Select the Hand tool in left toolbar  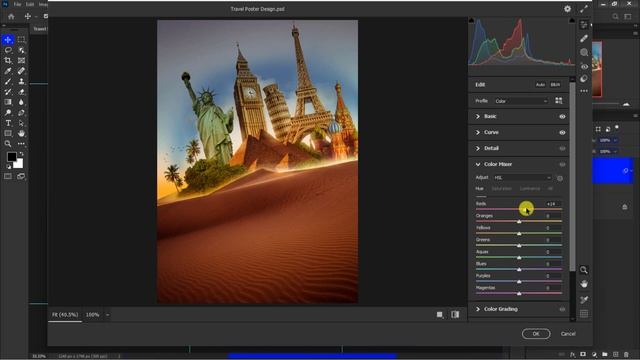[21, 133]
